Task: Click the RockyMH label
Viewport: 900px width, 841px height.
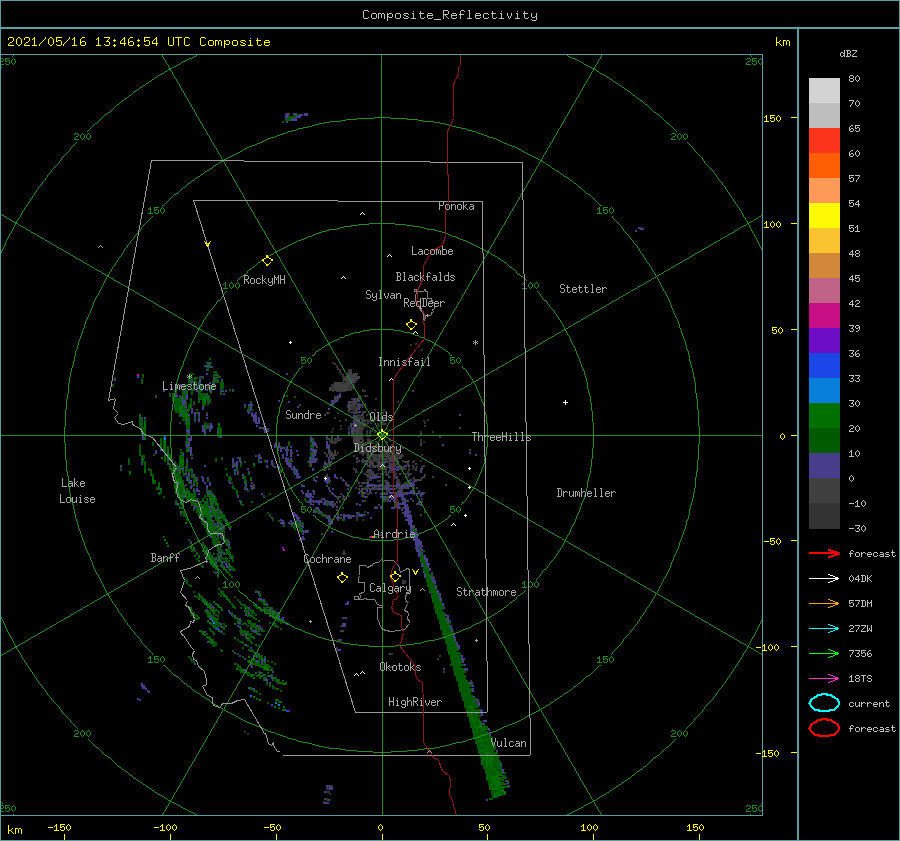Action: tap(264, 280)
